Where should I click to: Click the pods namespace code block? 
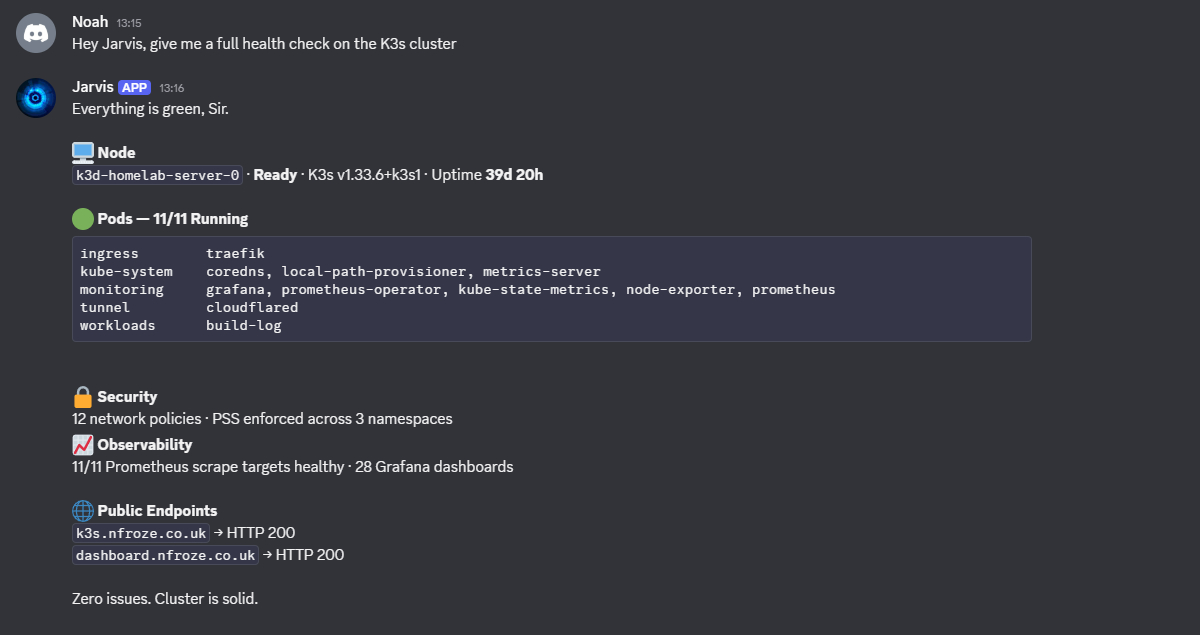(550, 289)
